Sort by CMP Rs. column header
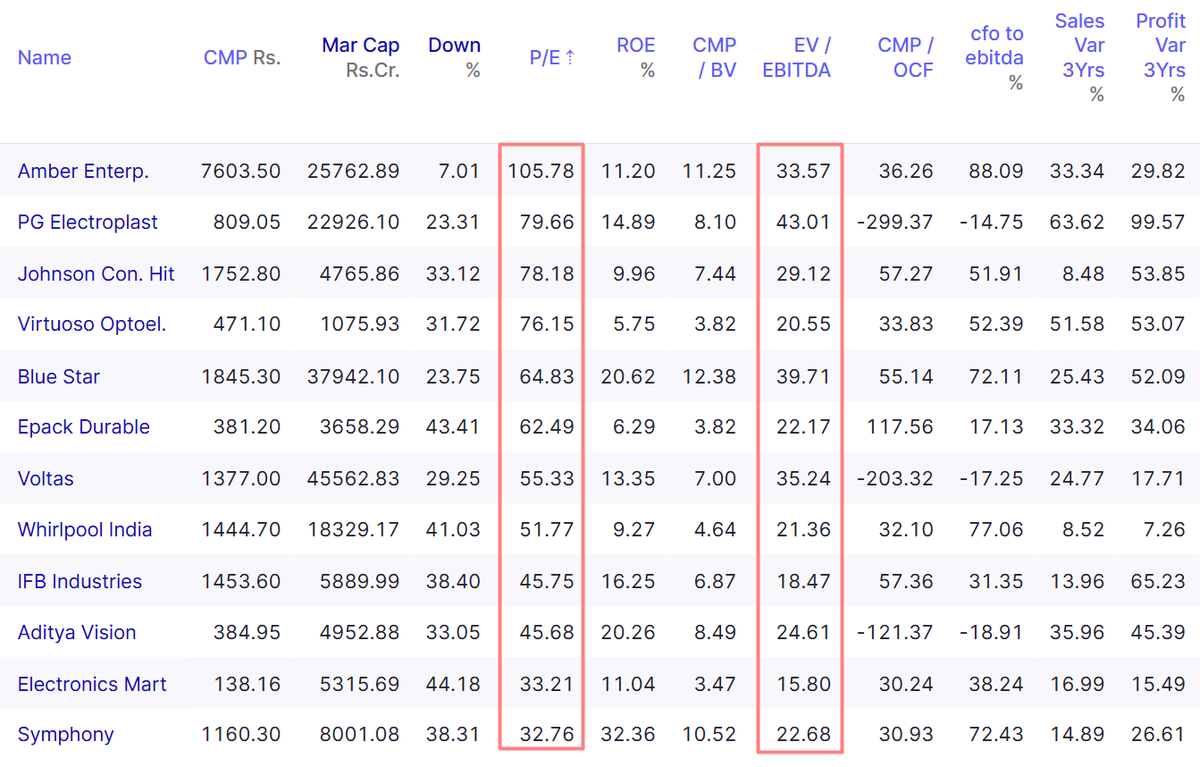 tap(242, 58)
